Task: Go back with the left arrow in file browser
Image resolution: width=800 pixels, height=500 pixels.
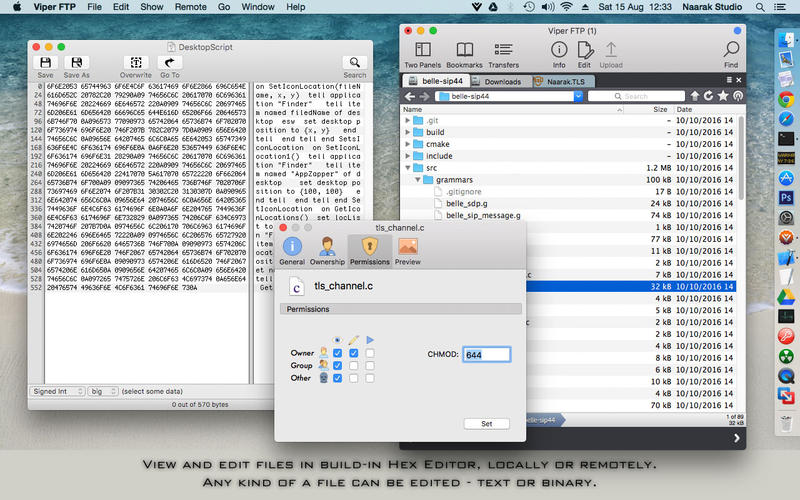Action: point(410,96)
